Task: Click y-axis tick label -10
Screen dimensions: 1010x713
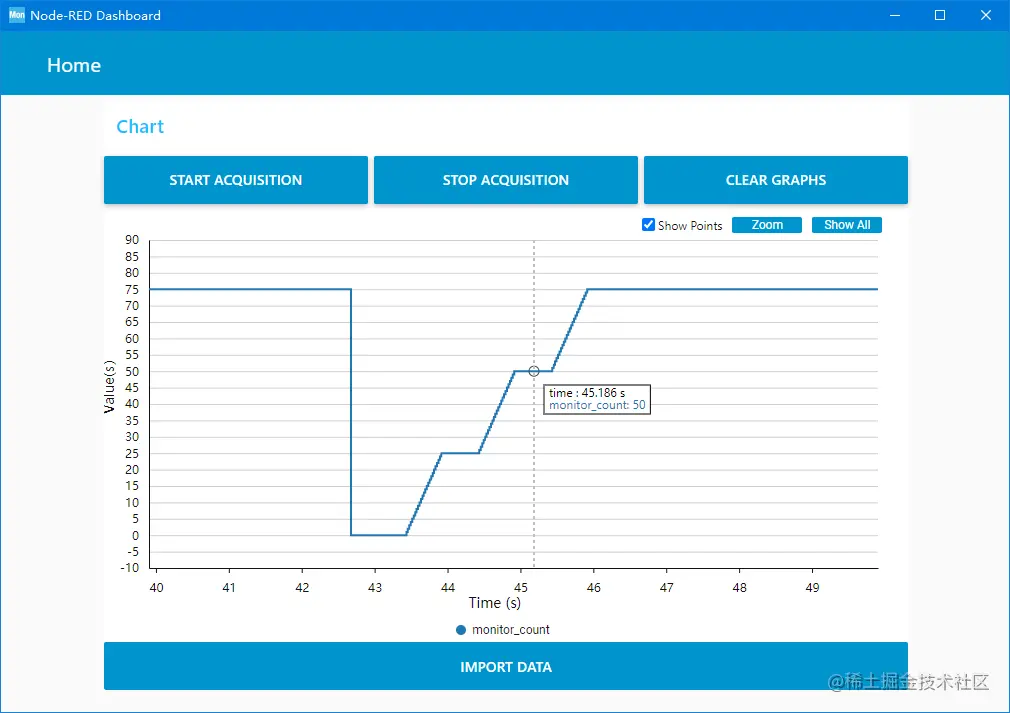Action: point(130,567)
